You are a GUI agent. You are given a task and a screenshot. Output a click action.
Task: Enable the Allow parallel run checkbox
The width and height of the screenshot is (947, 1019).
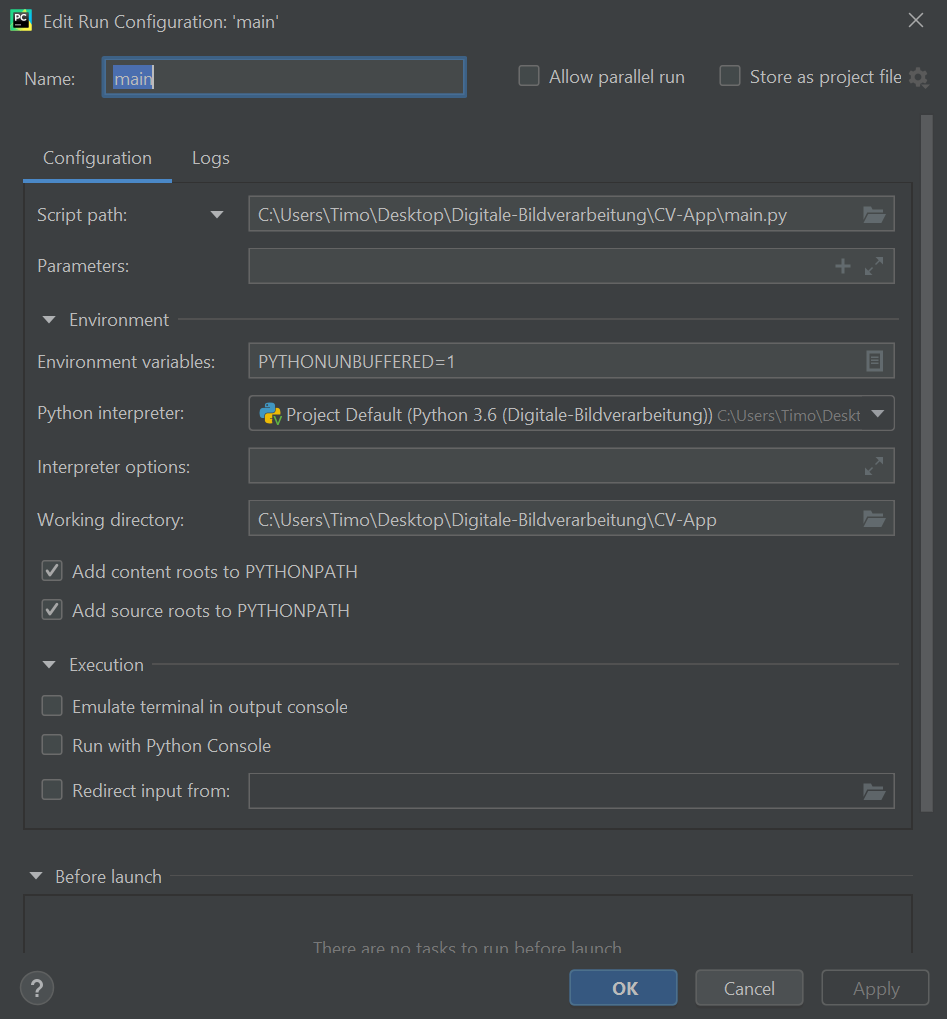click(529, 76)
